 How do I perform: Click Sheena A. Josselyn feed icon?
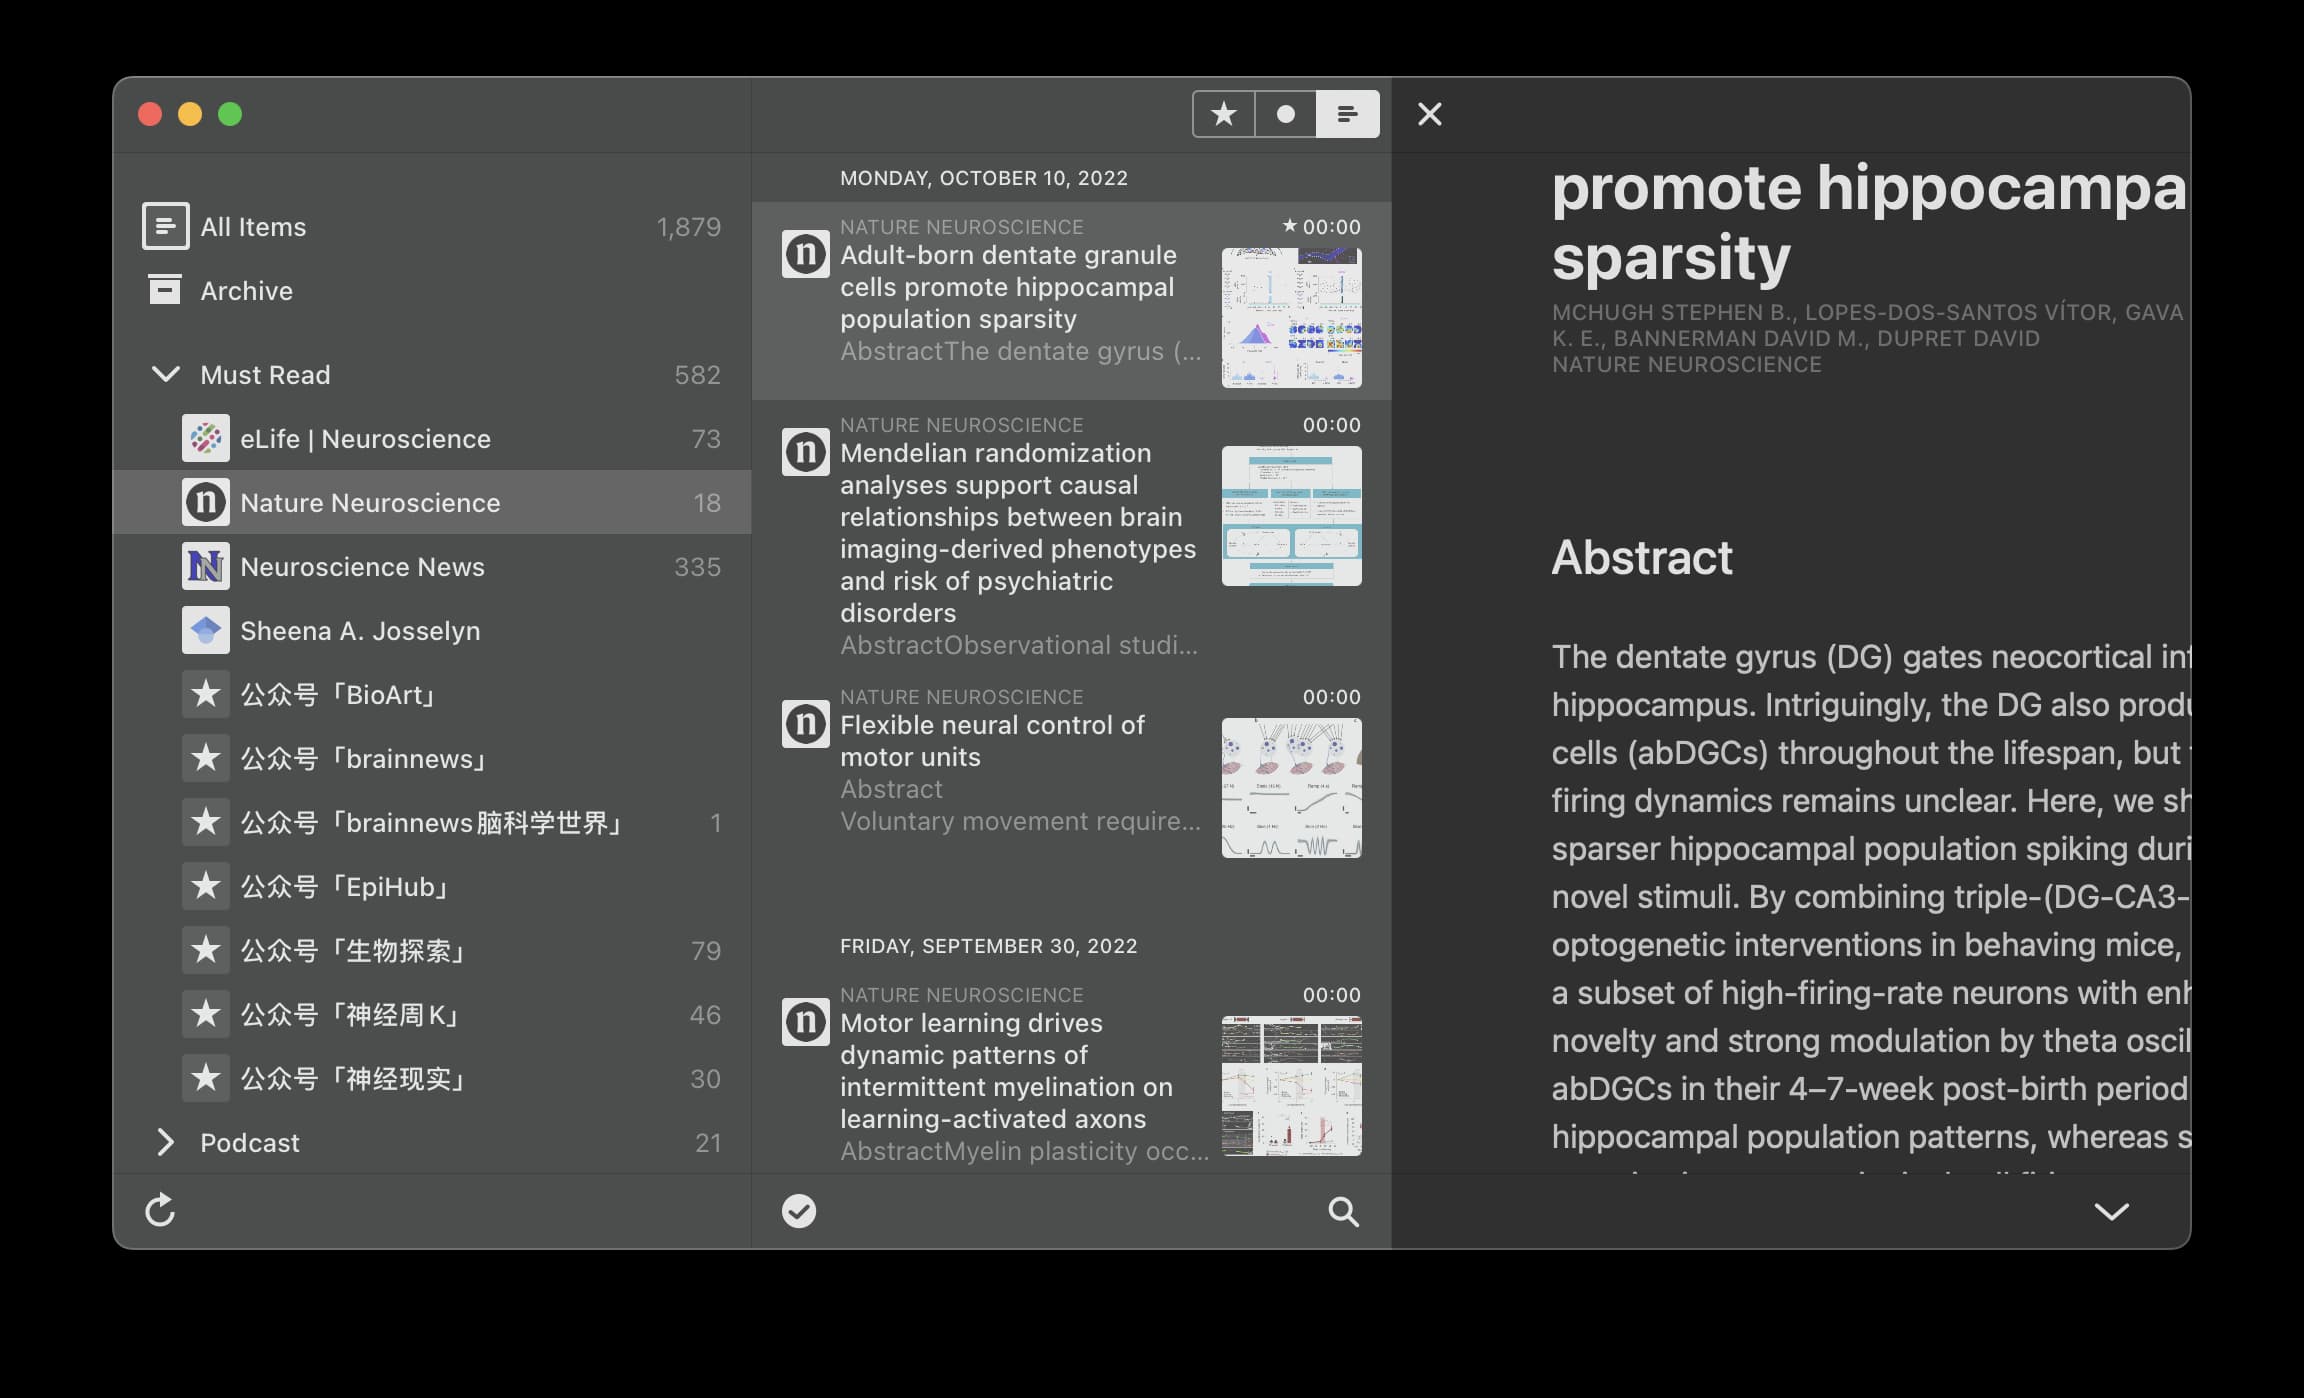tap(205, 630)
